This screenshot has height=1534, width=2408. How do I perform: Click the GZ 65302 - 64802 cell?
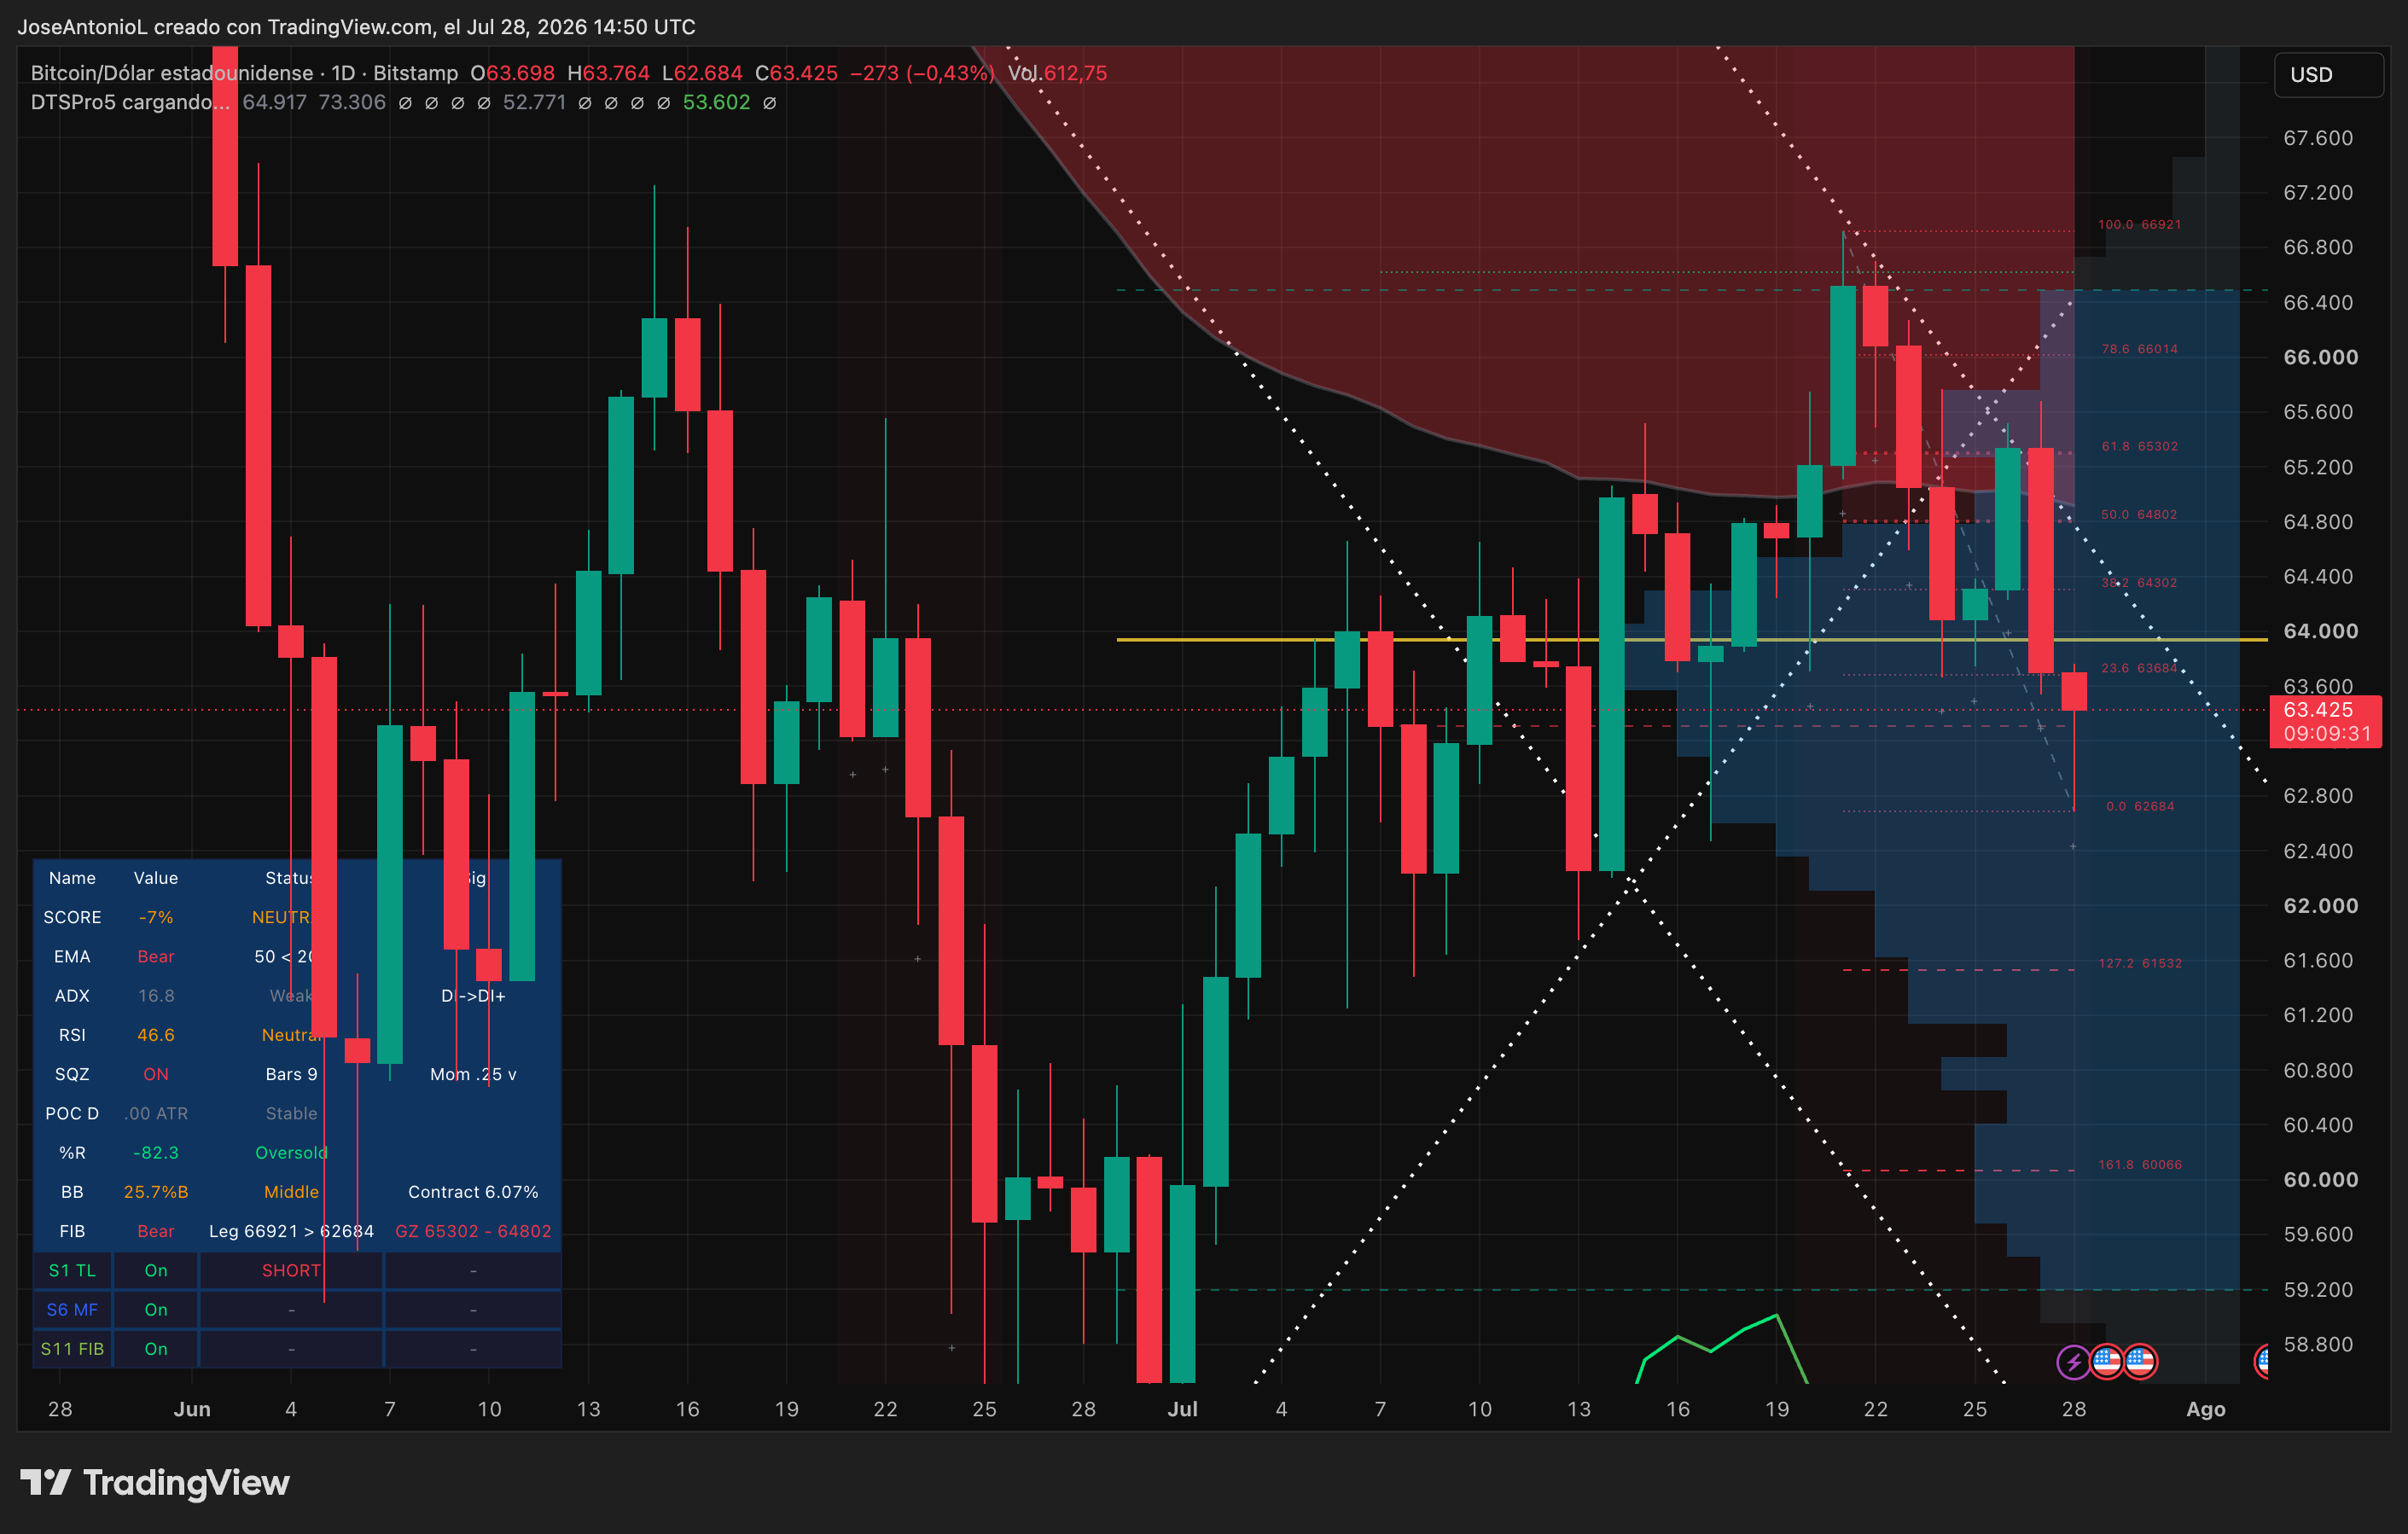[473, 1231]
